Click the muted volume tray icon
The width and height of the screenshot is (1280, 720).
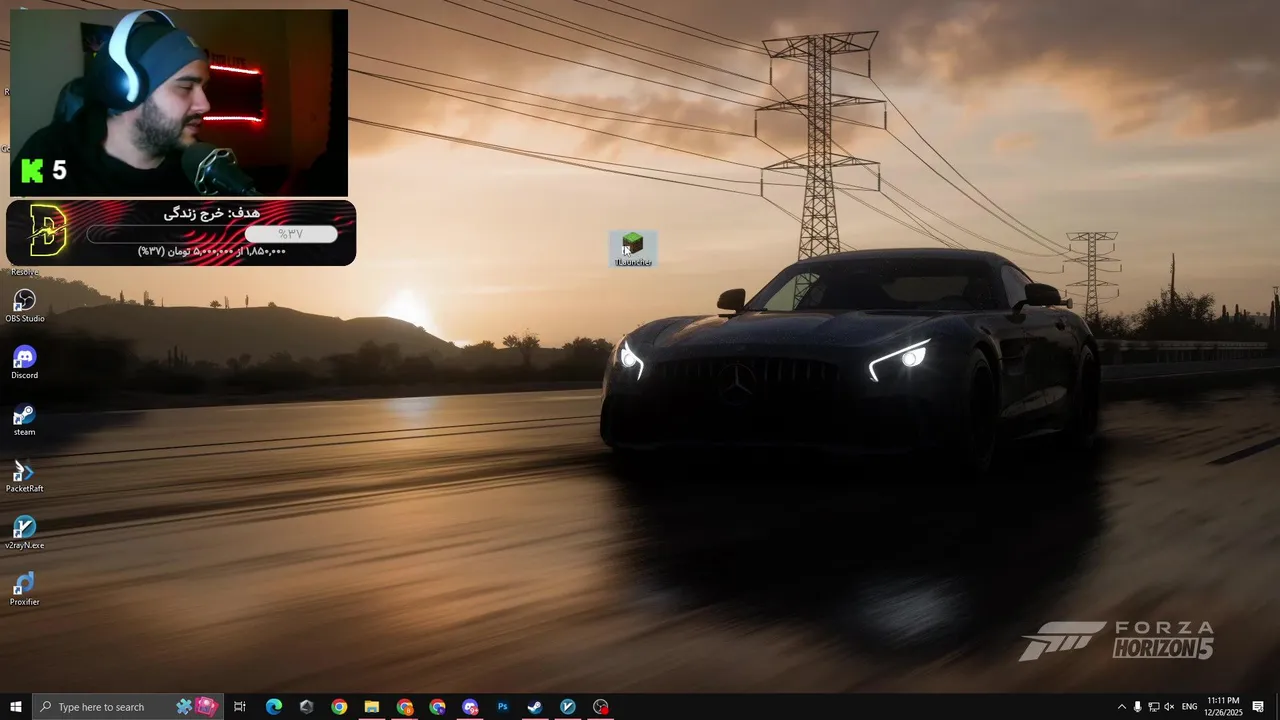click(x=1169, y=707)
